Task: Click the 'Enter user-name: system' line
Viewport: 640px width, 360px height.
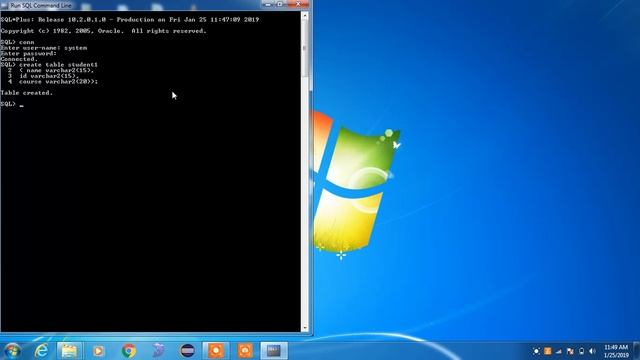Action: click(x=44, y=48)
